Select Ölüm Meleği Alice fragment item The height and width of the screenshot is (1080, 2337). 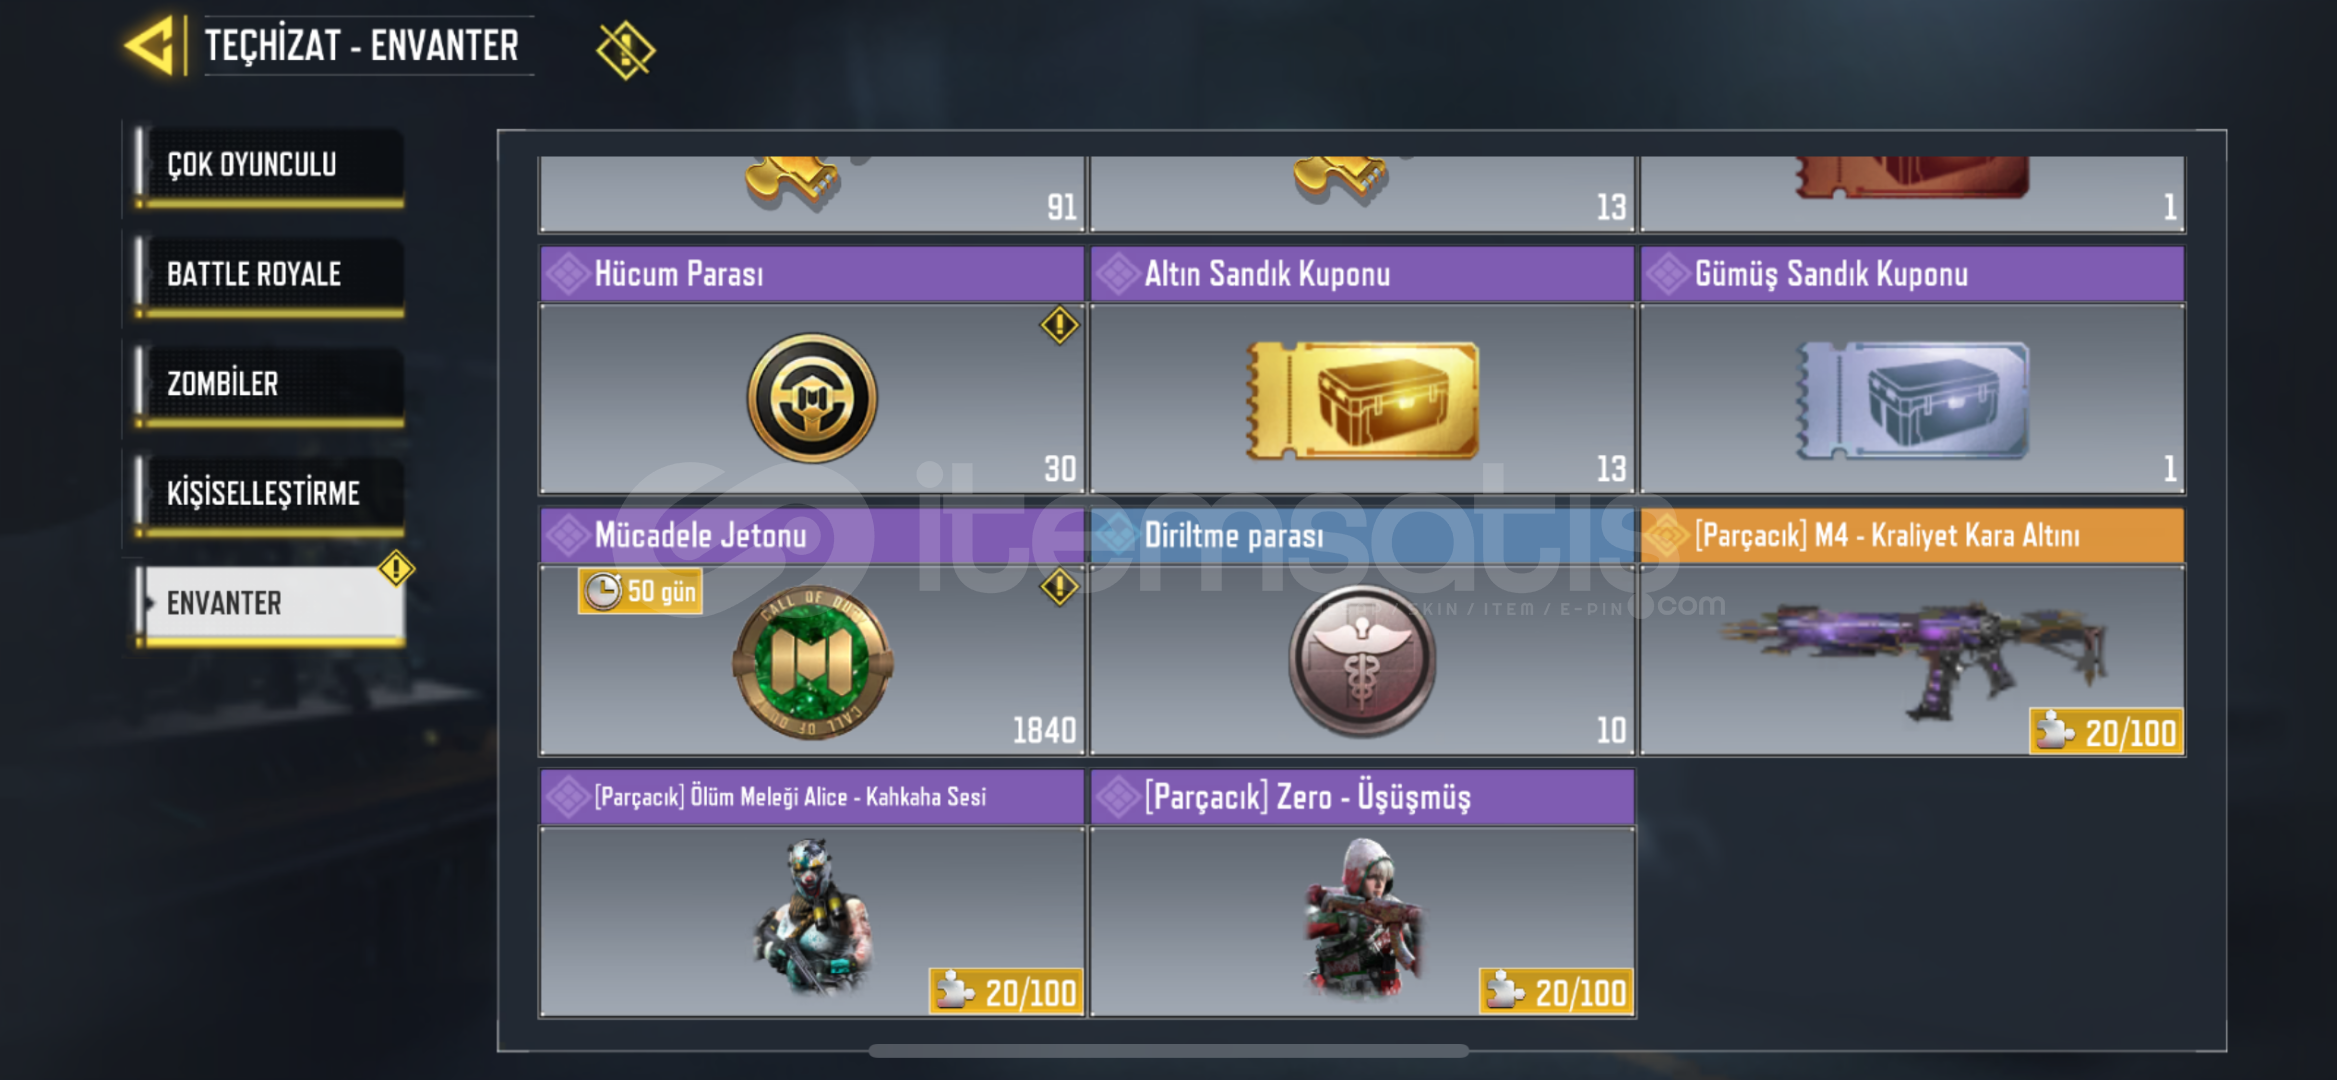pos(812,893)
